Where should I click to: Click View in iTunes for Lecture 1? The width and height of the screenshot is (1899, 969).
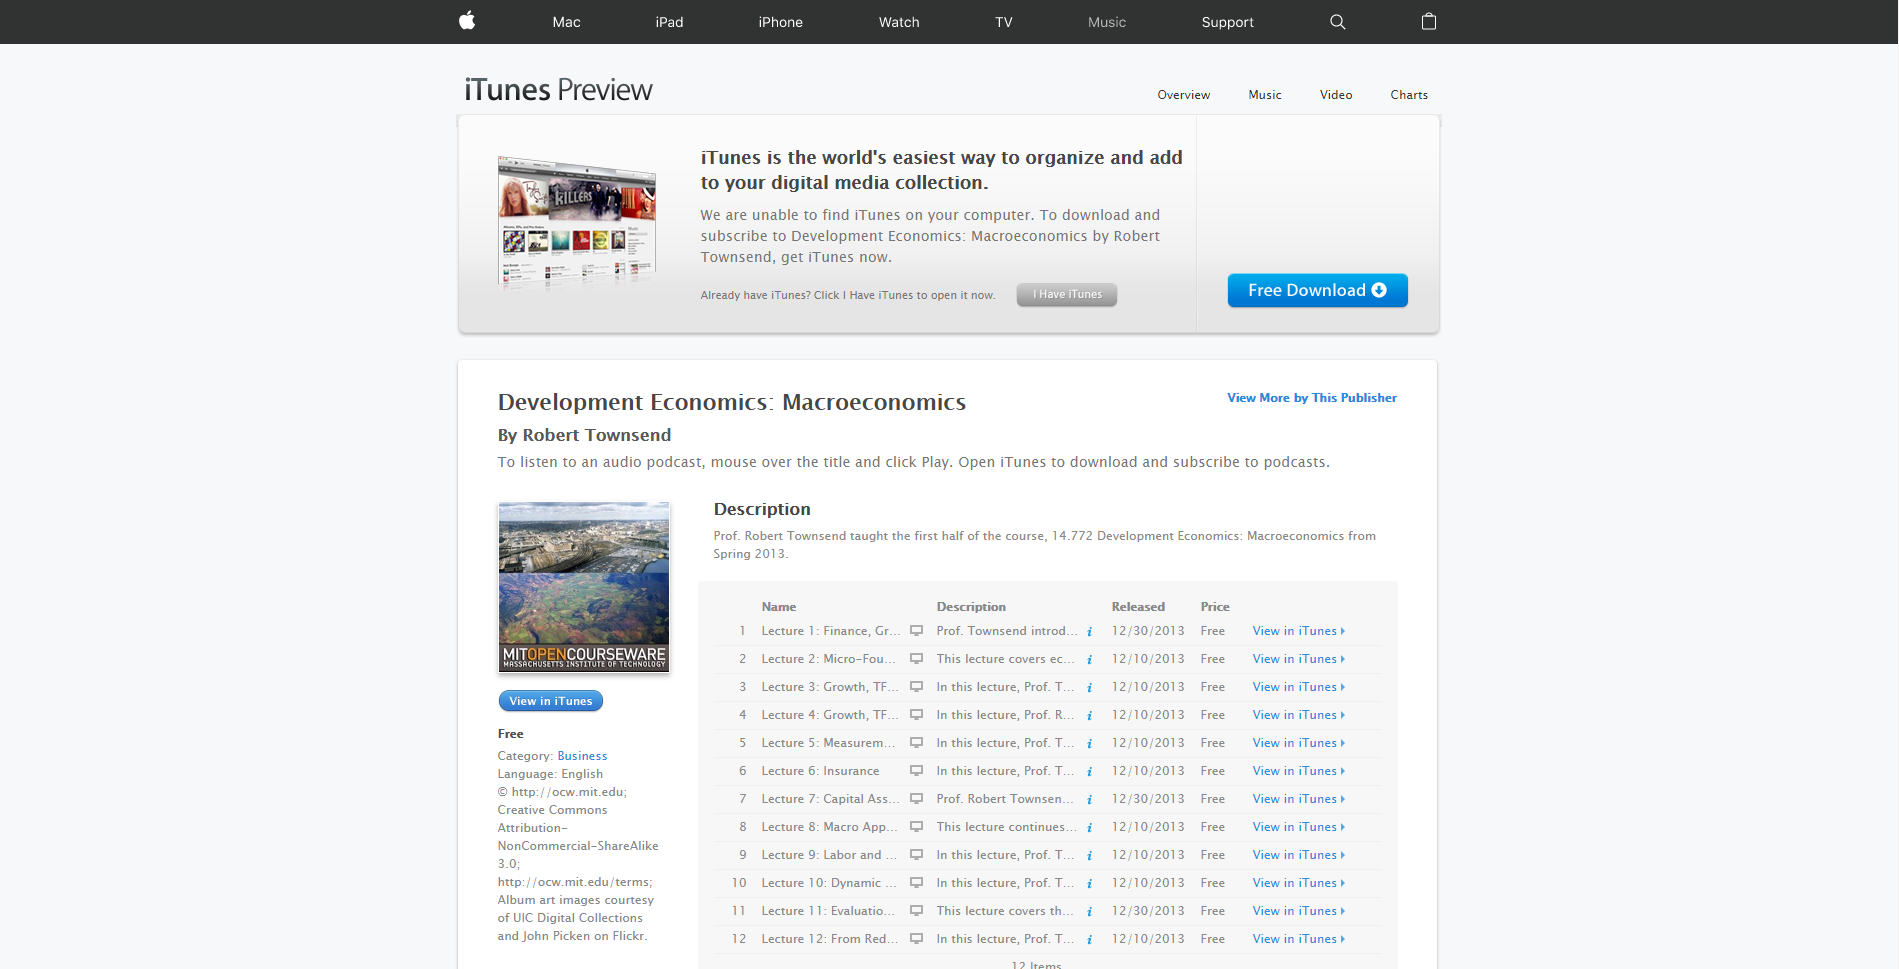tap(1298, 631)
